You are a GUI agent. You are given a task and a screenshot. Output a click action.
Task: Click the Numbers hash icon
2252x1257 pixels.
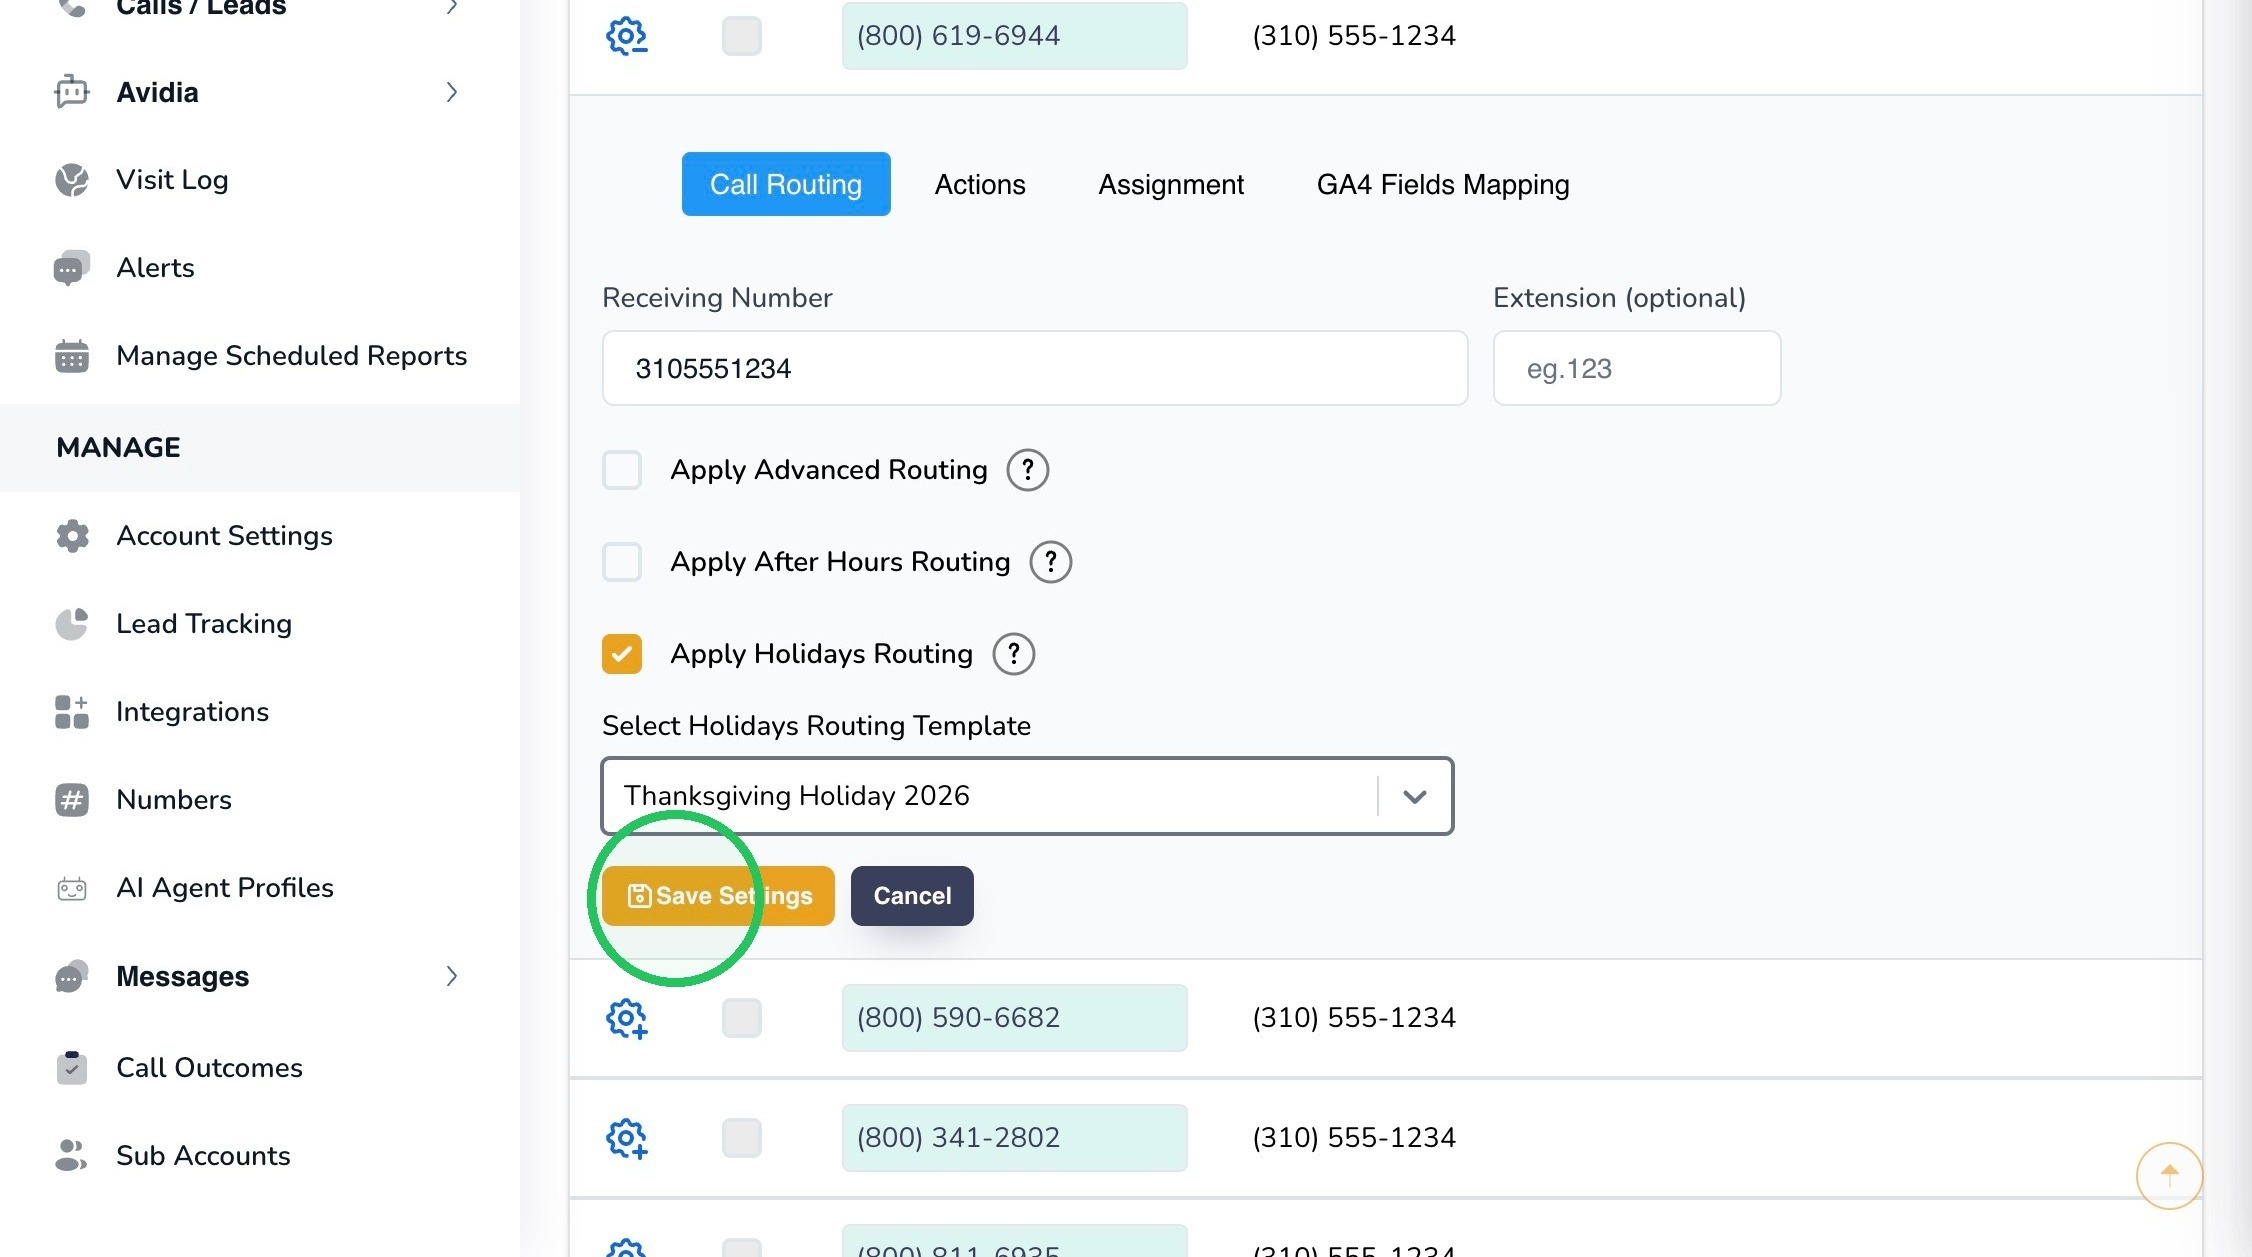[71, 800]
